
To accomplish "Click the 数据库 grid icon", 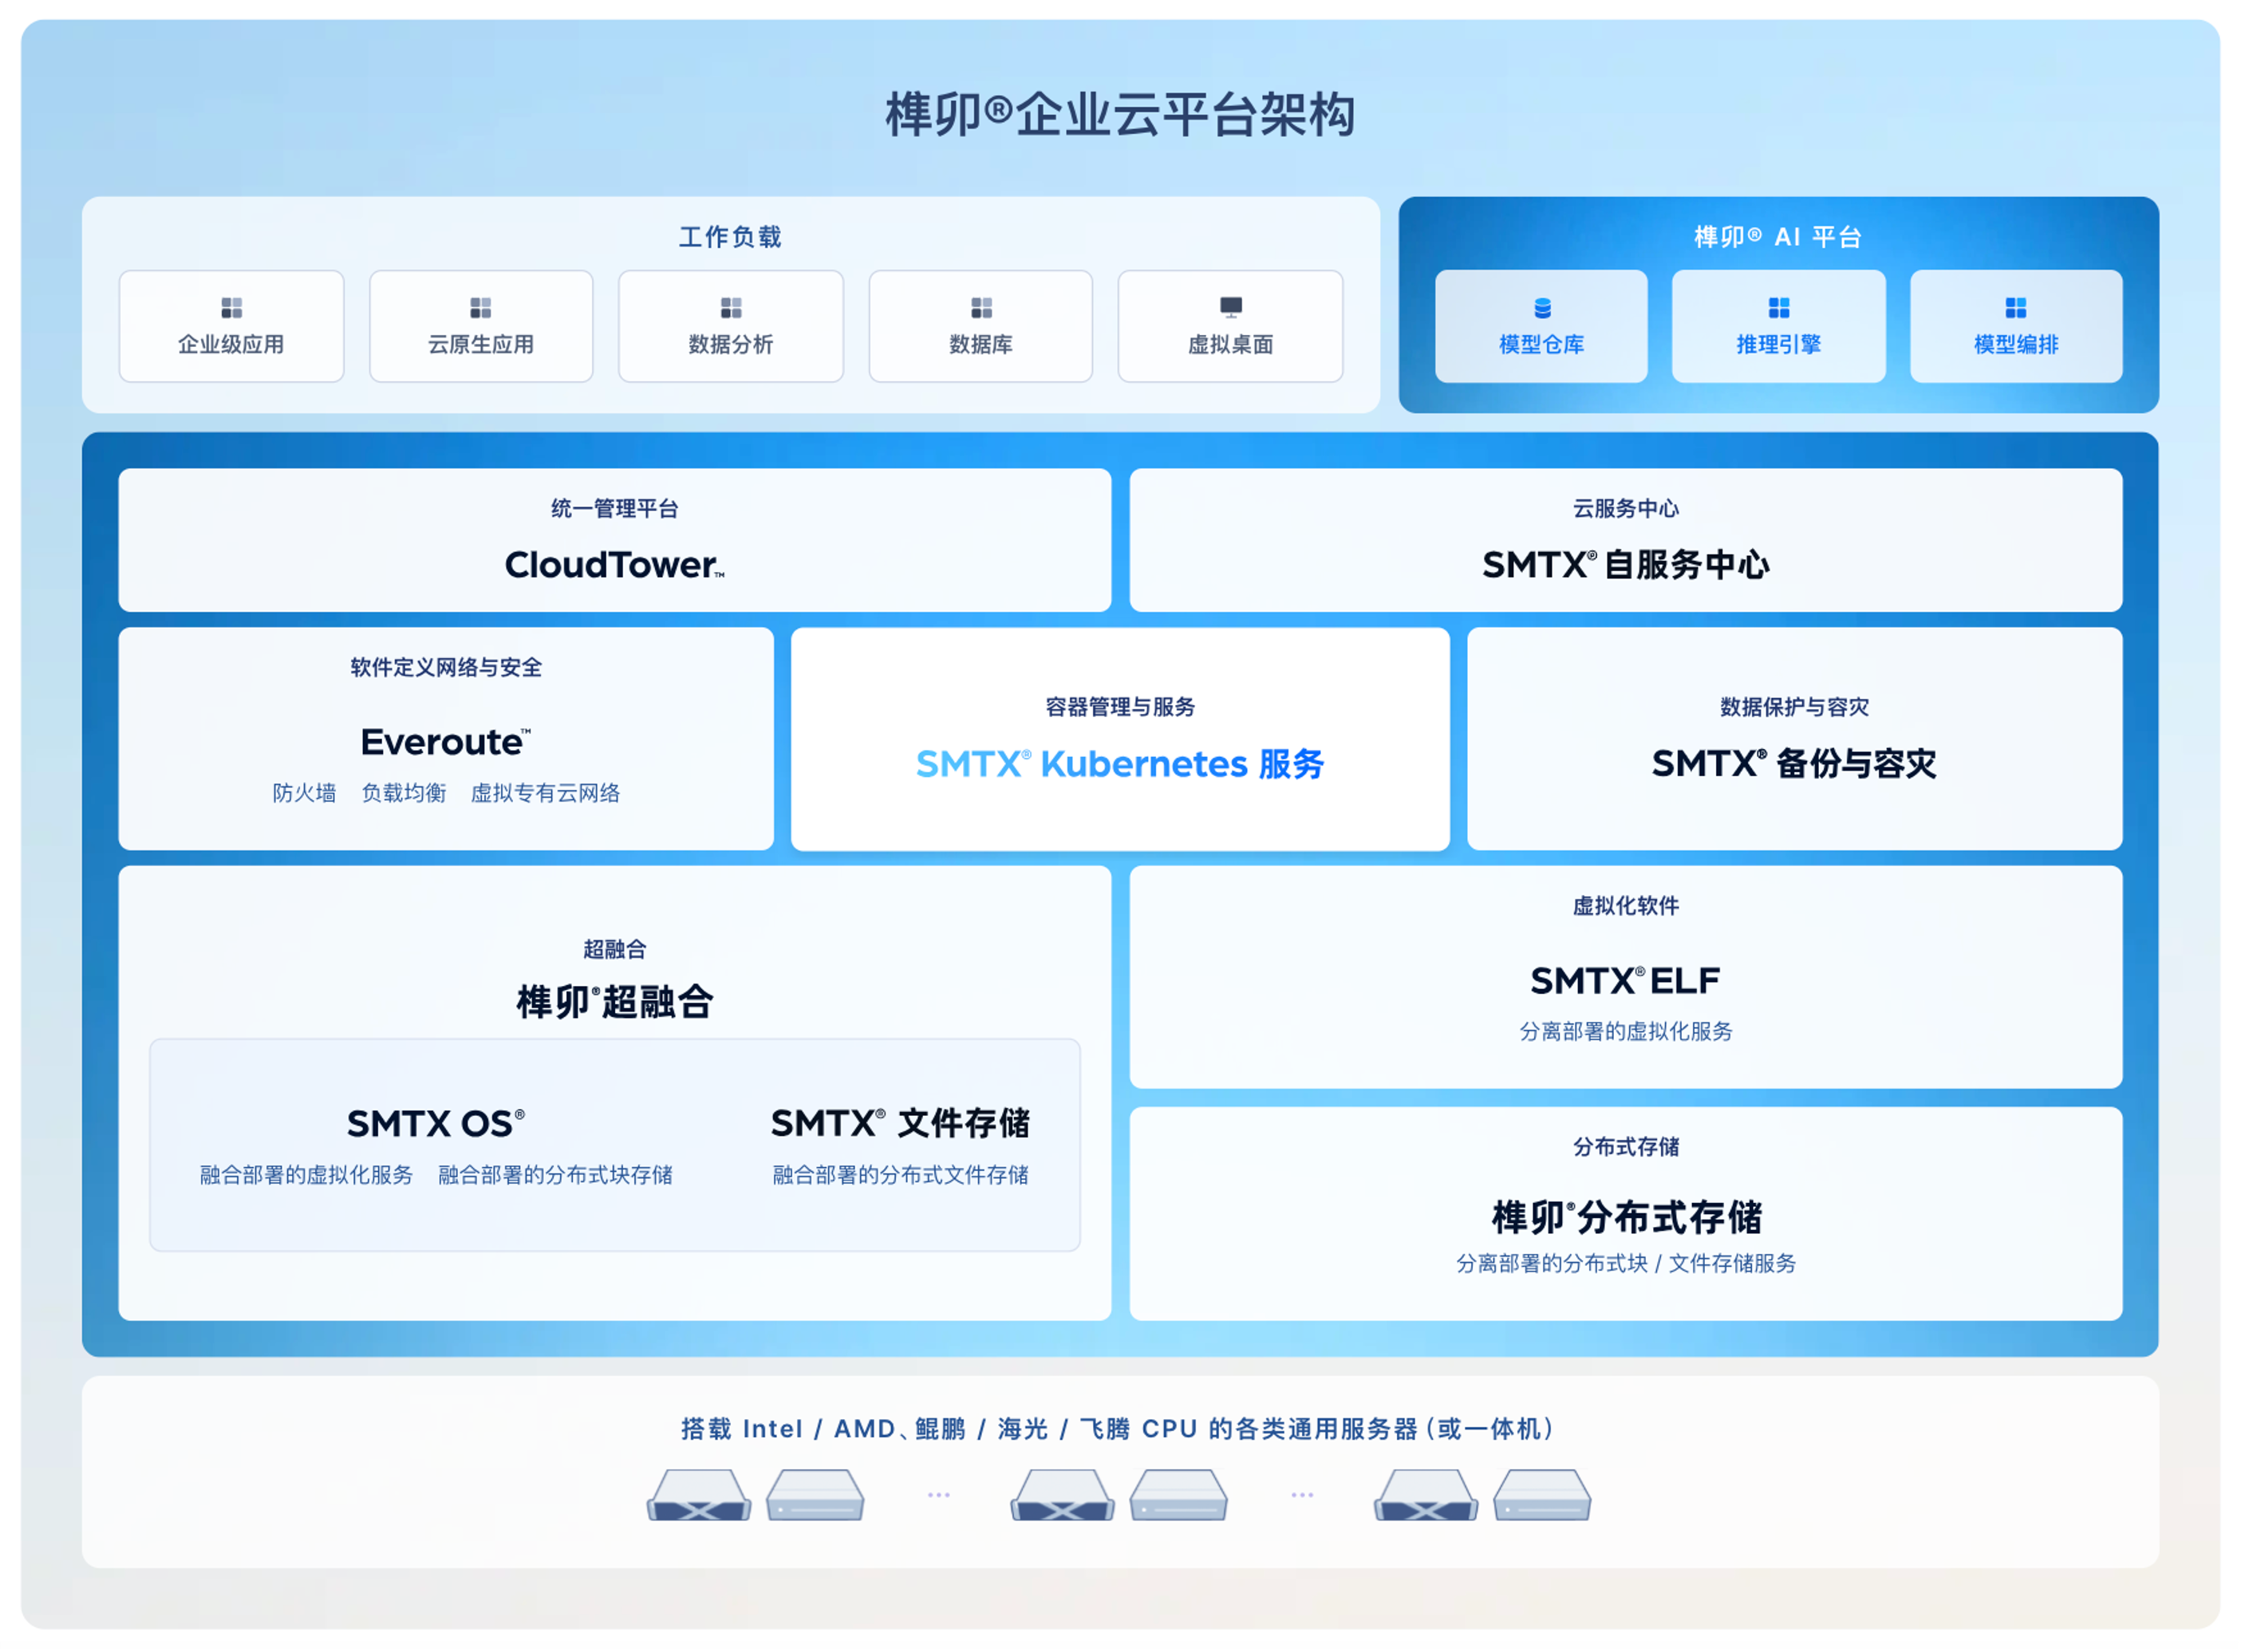I will (981, 307).
